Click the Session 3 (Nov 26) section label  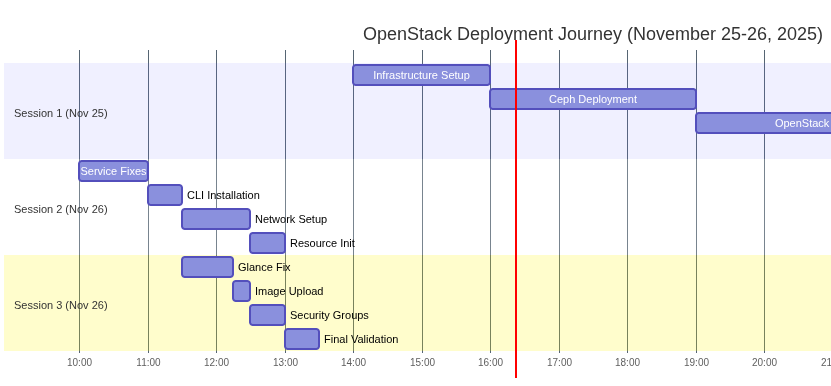[x=60, y=305]
